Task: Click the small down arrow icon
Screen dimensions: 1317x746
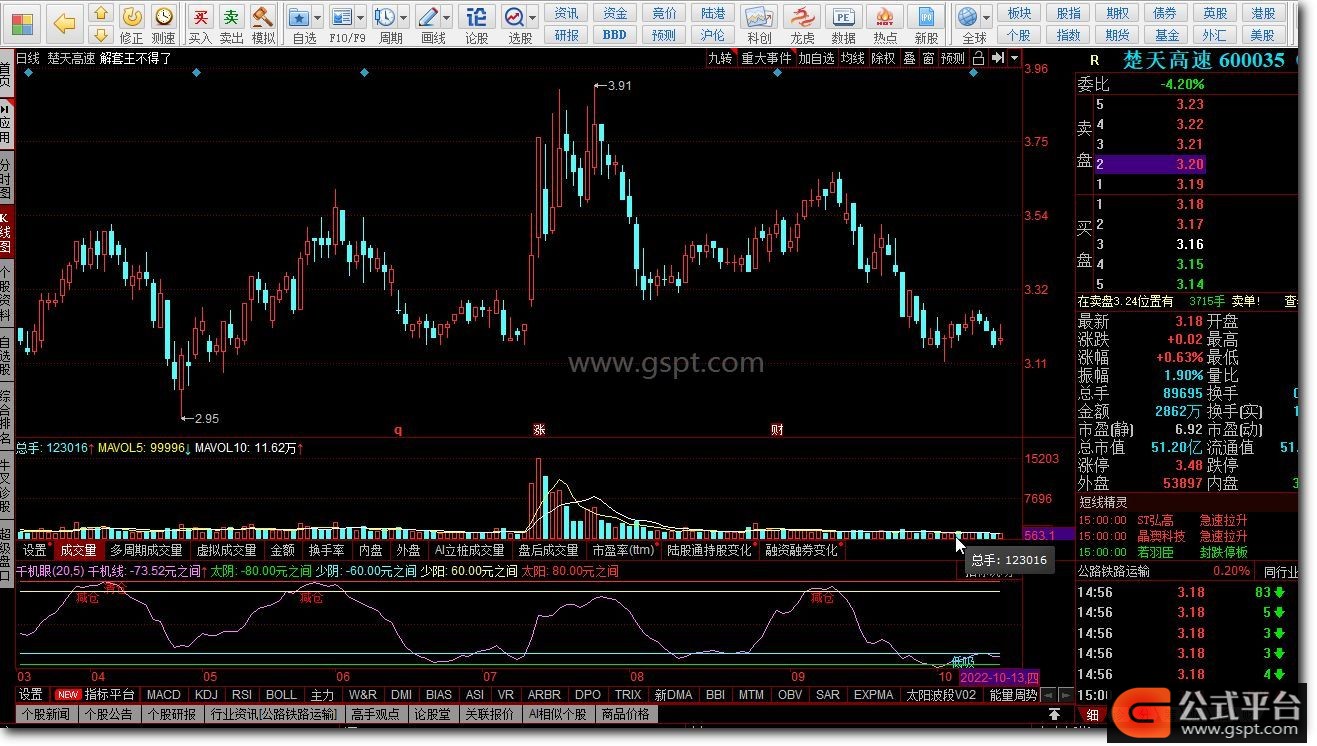Action: point(100,35)
